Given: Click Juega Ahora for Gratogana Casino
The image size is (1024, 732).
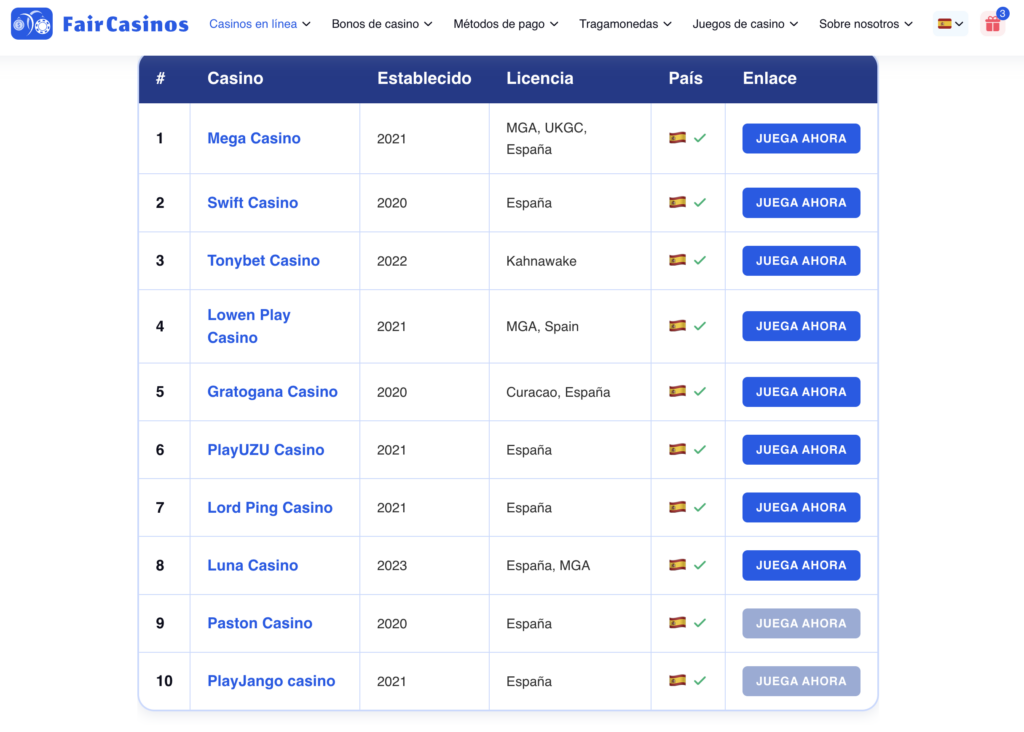Looking at the screenshot, I should (x=801, y=392).
